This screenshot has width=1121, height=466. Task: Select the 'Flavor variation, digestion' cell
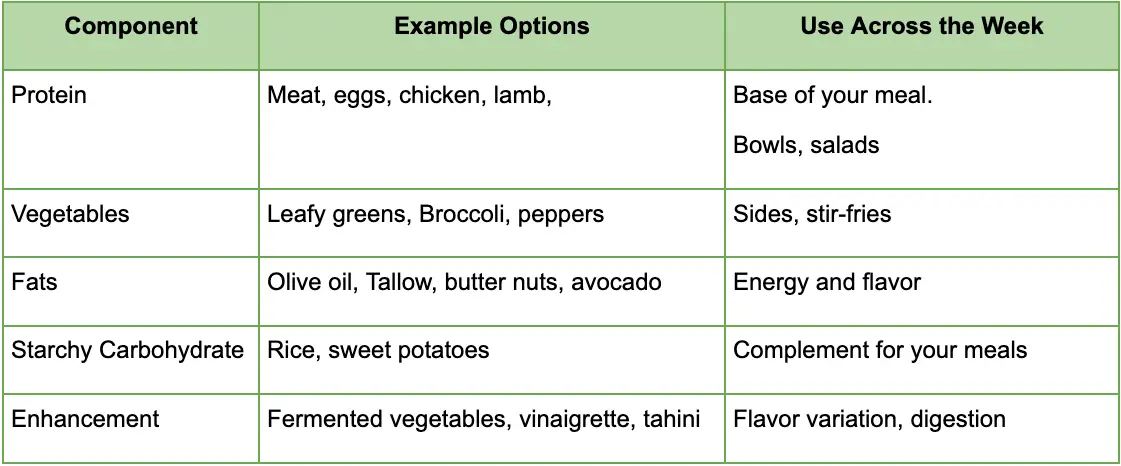click(x=869, y=419)
